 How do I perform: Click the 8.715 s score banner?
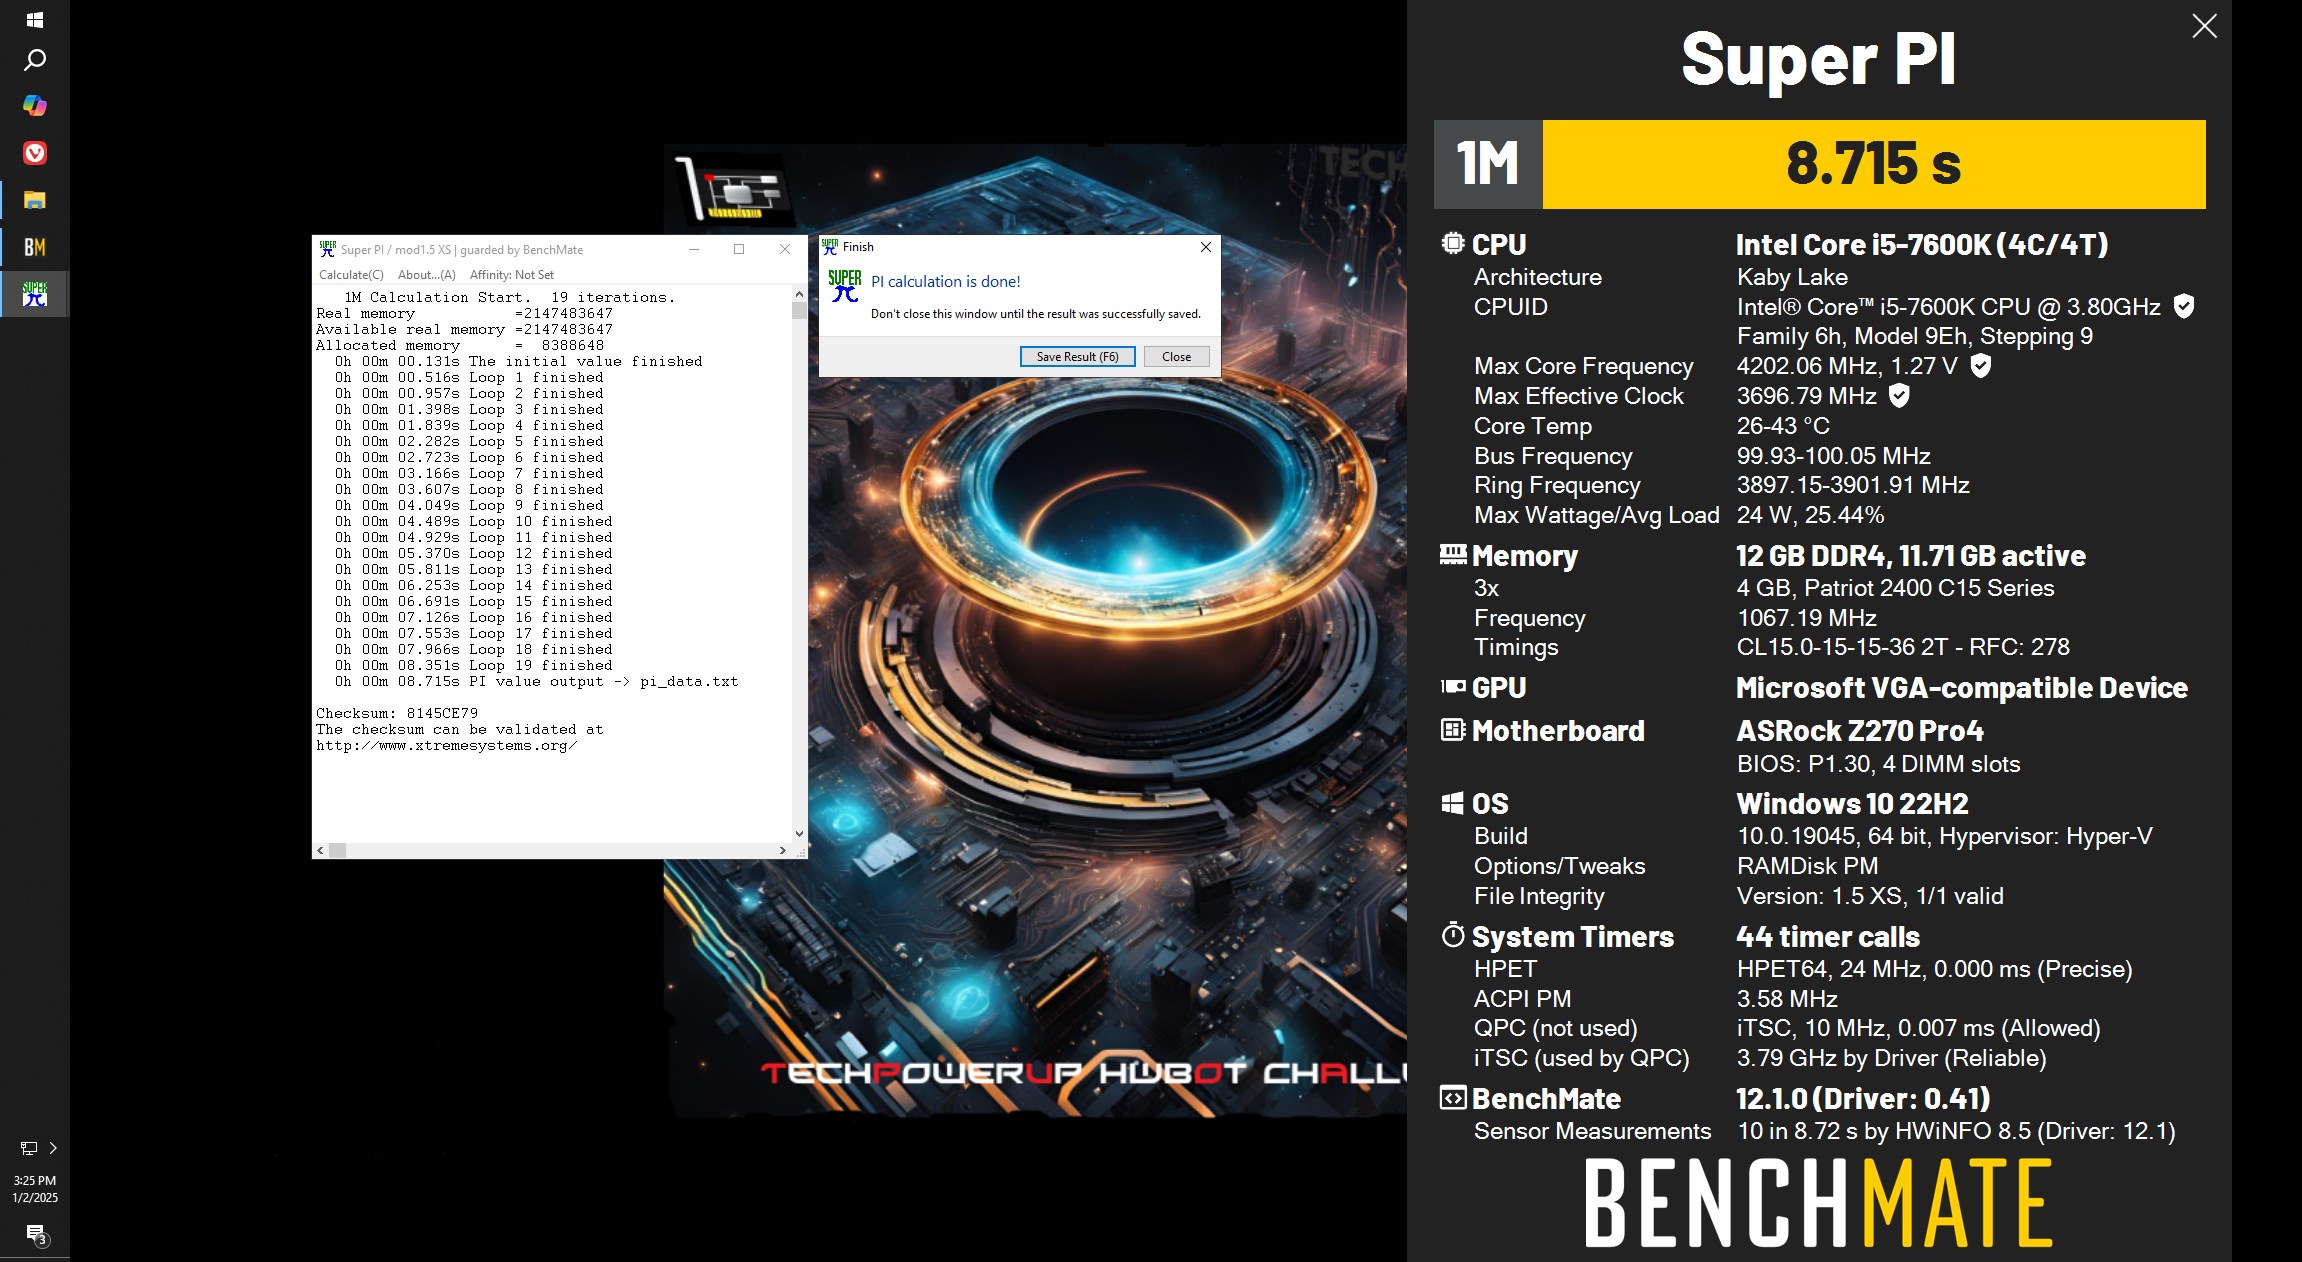coord(1874,164)
